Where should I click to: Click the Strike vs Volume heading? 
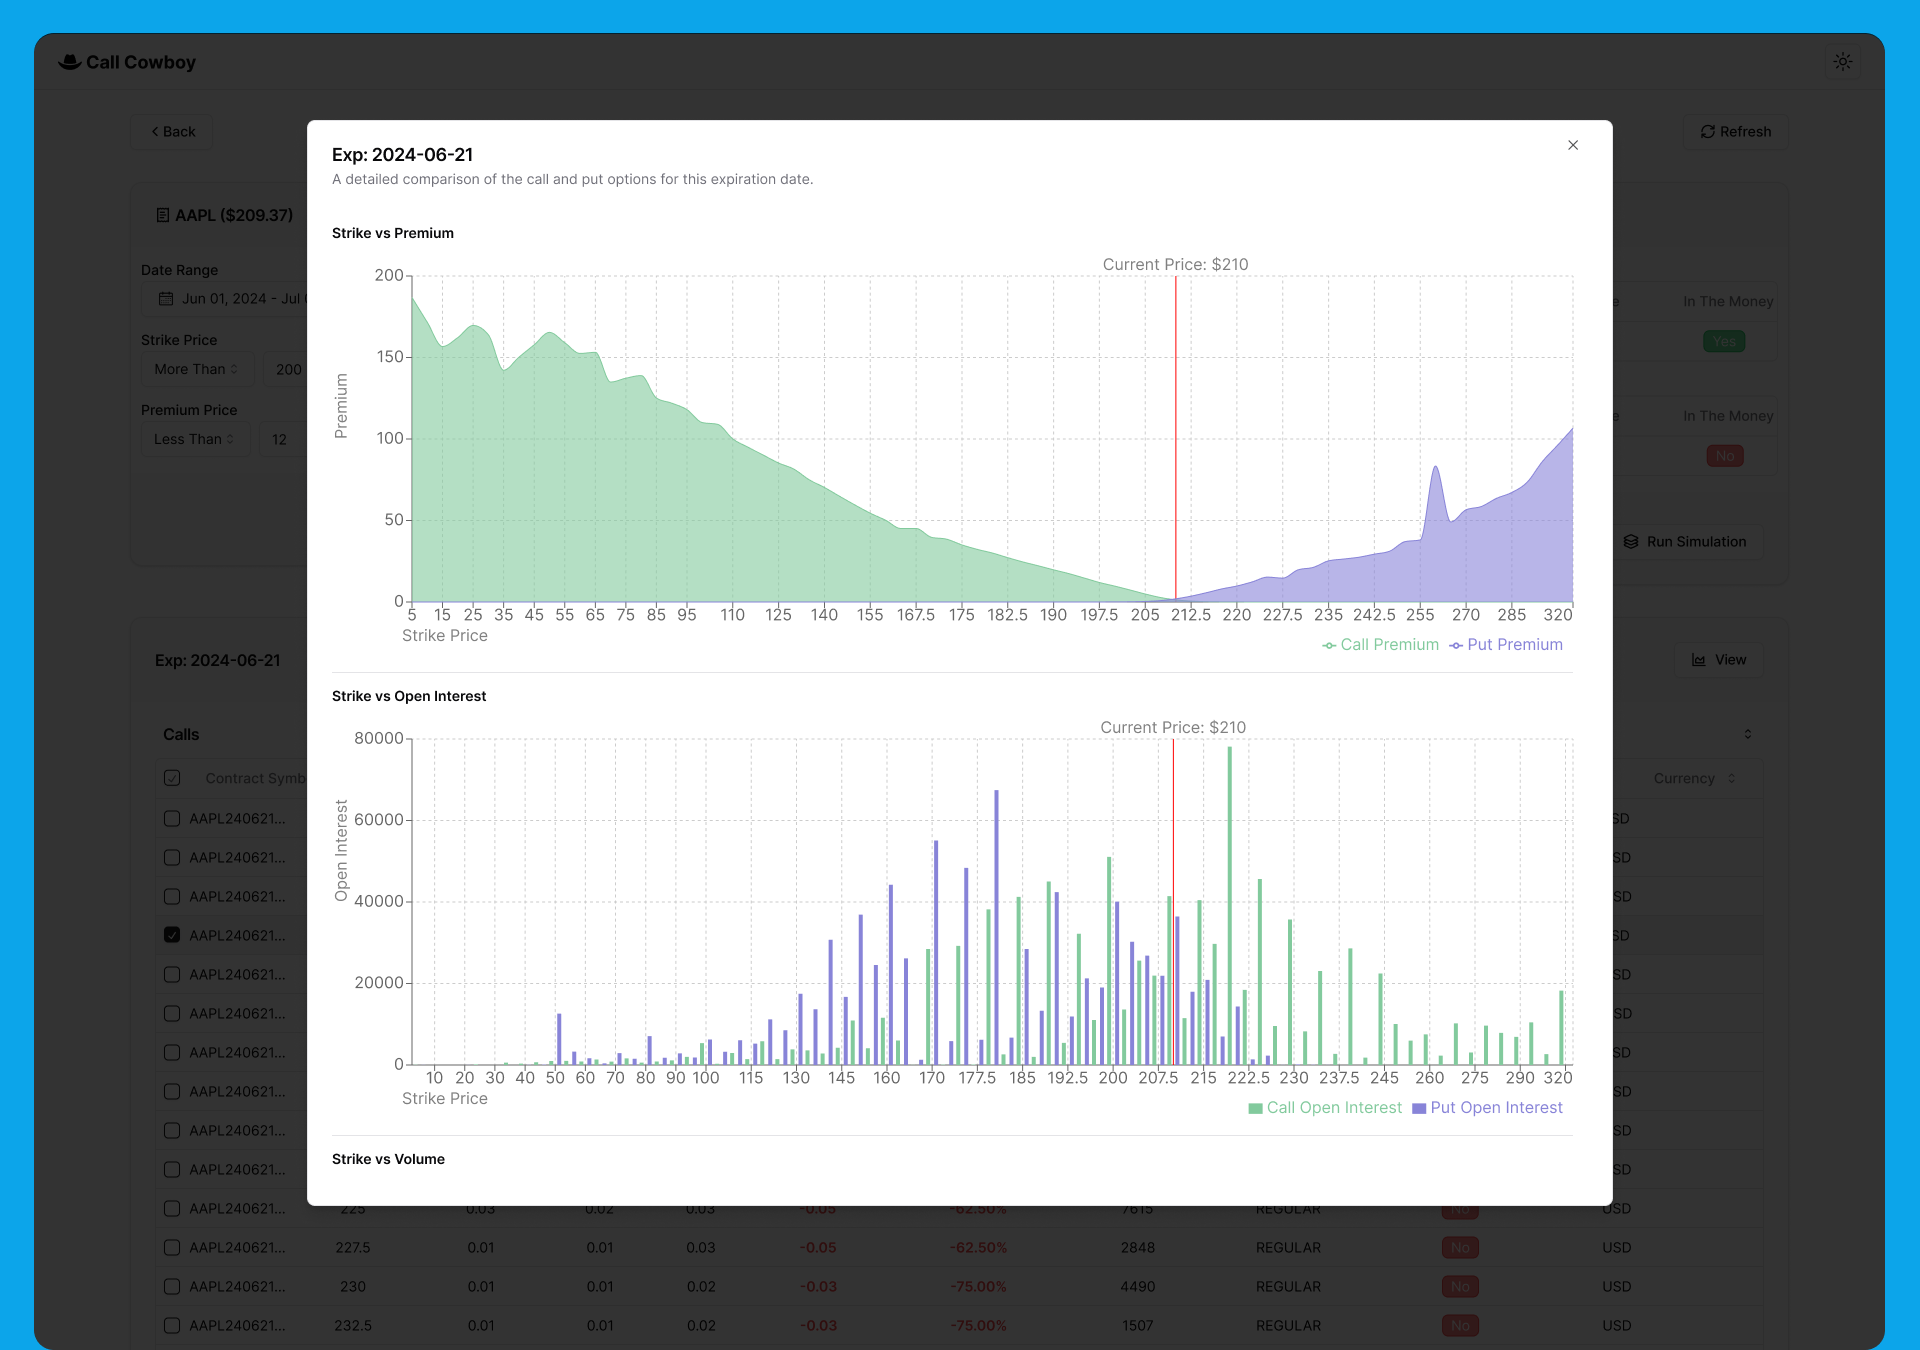click(388, 1159)
